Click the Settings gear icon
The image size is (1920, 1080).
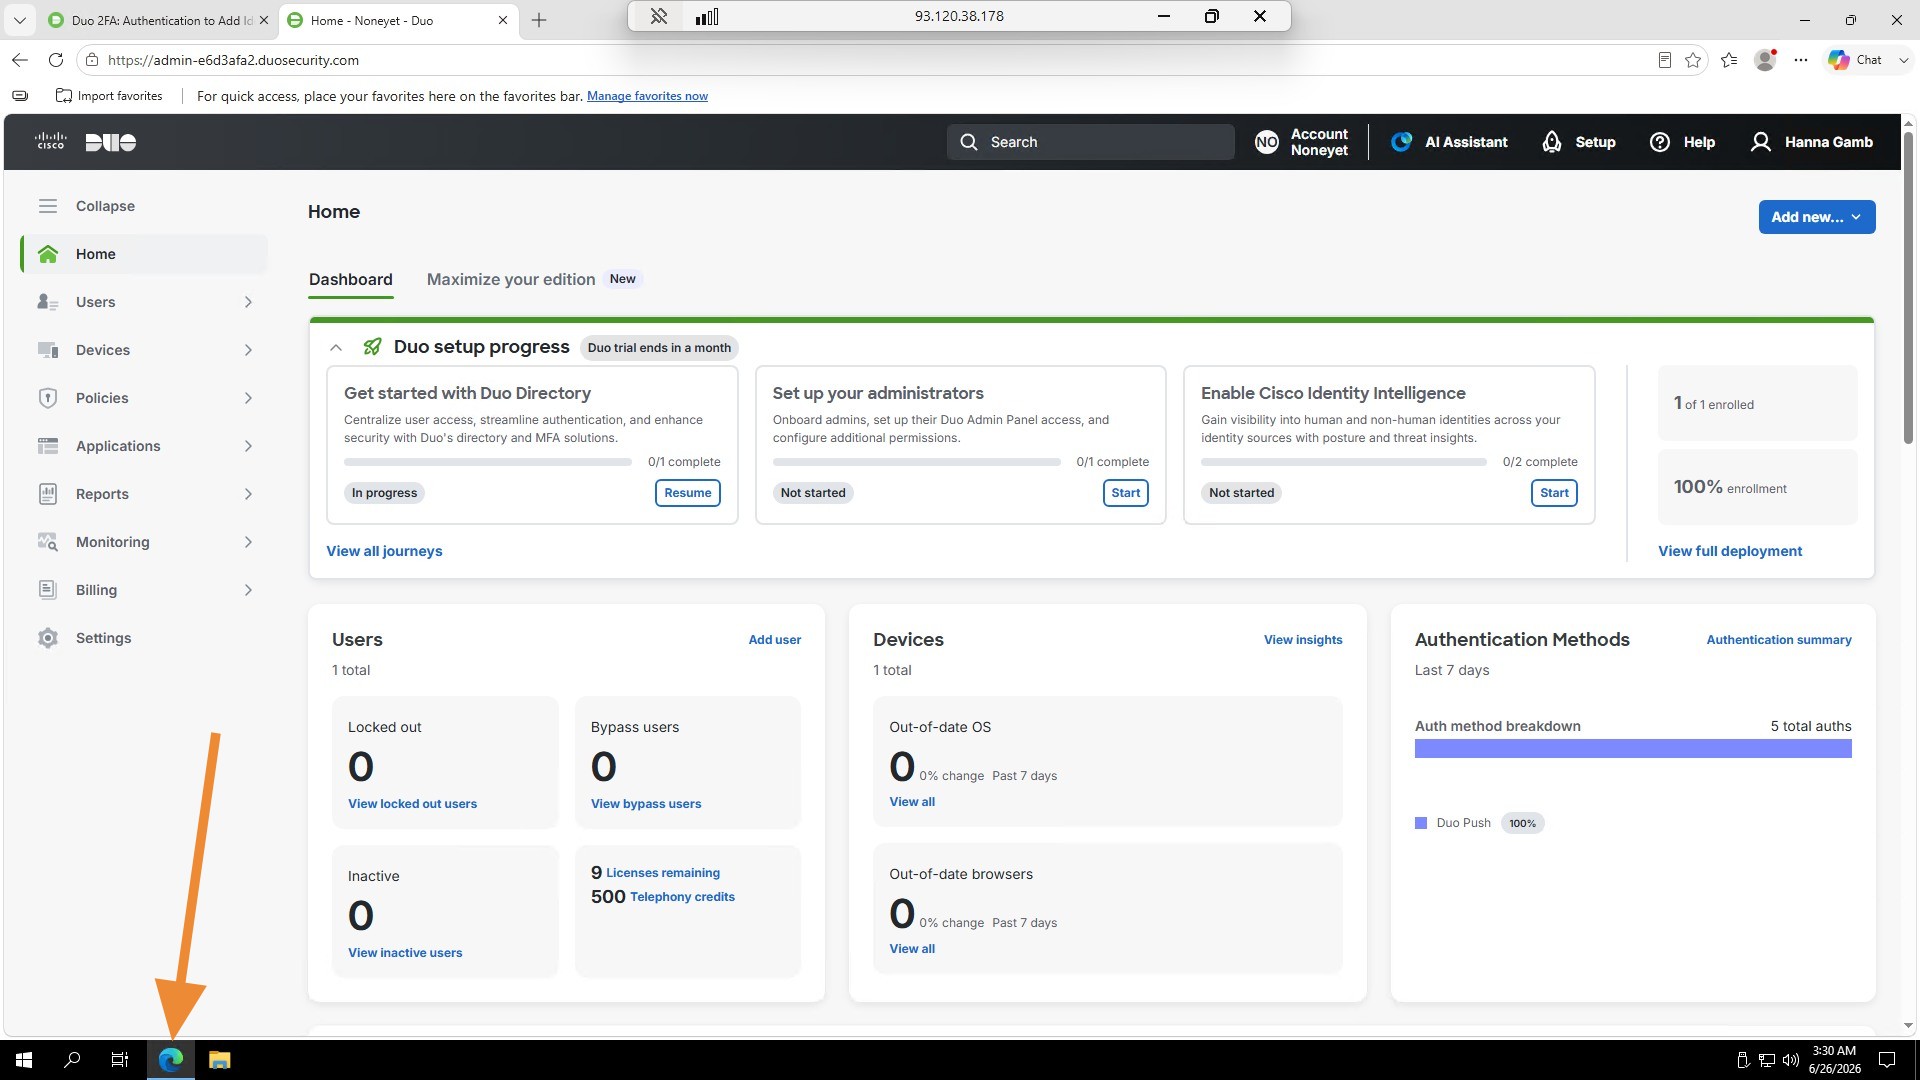(x=48, y=638)
